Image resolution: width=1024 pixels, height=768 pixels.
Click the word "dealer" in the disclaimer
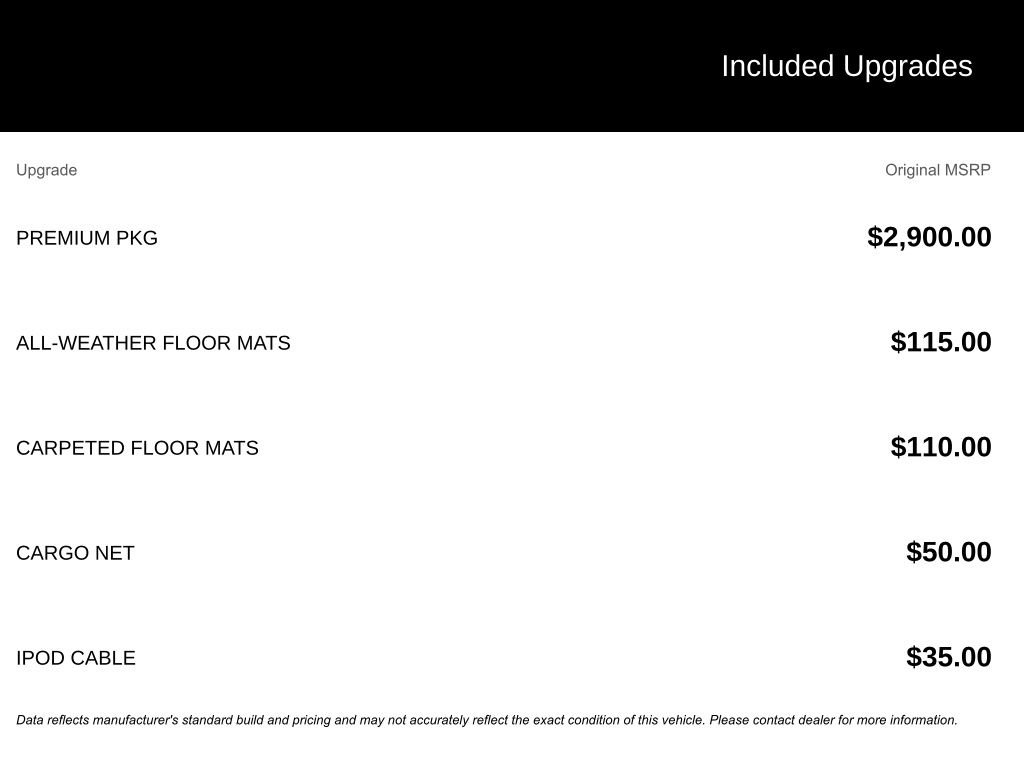816,720
